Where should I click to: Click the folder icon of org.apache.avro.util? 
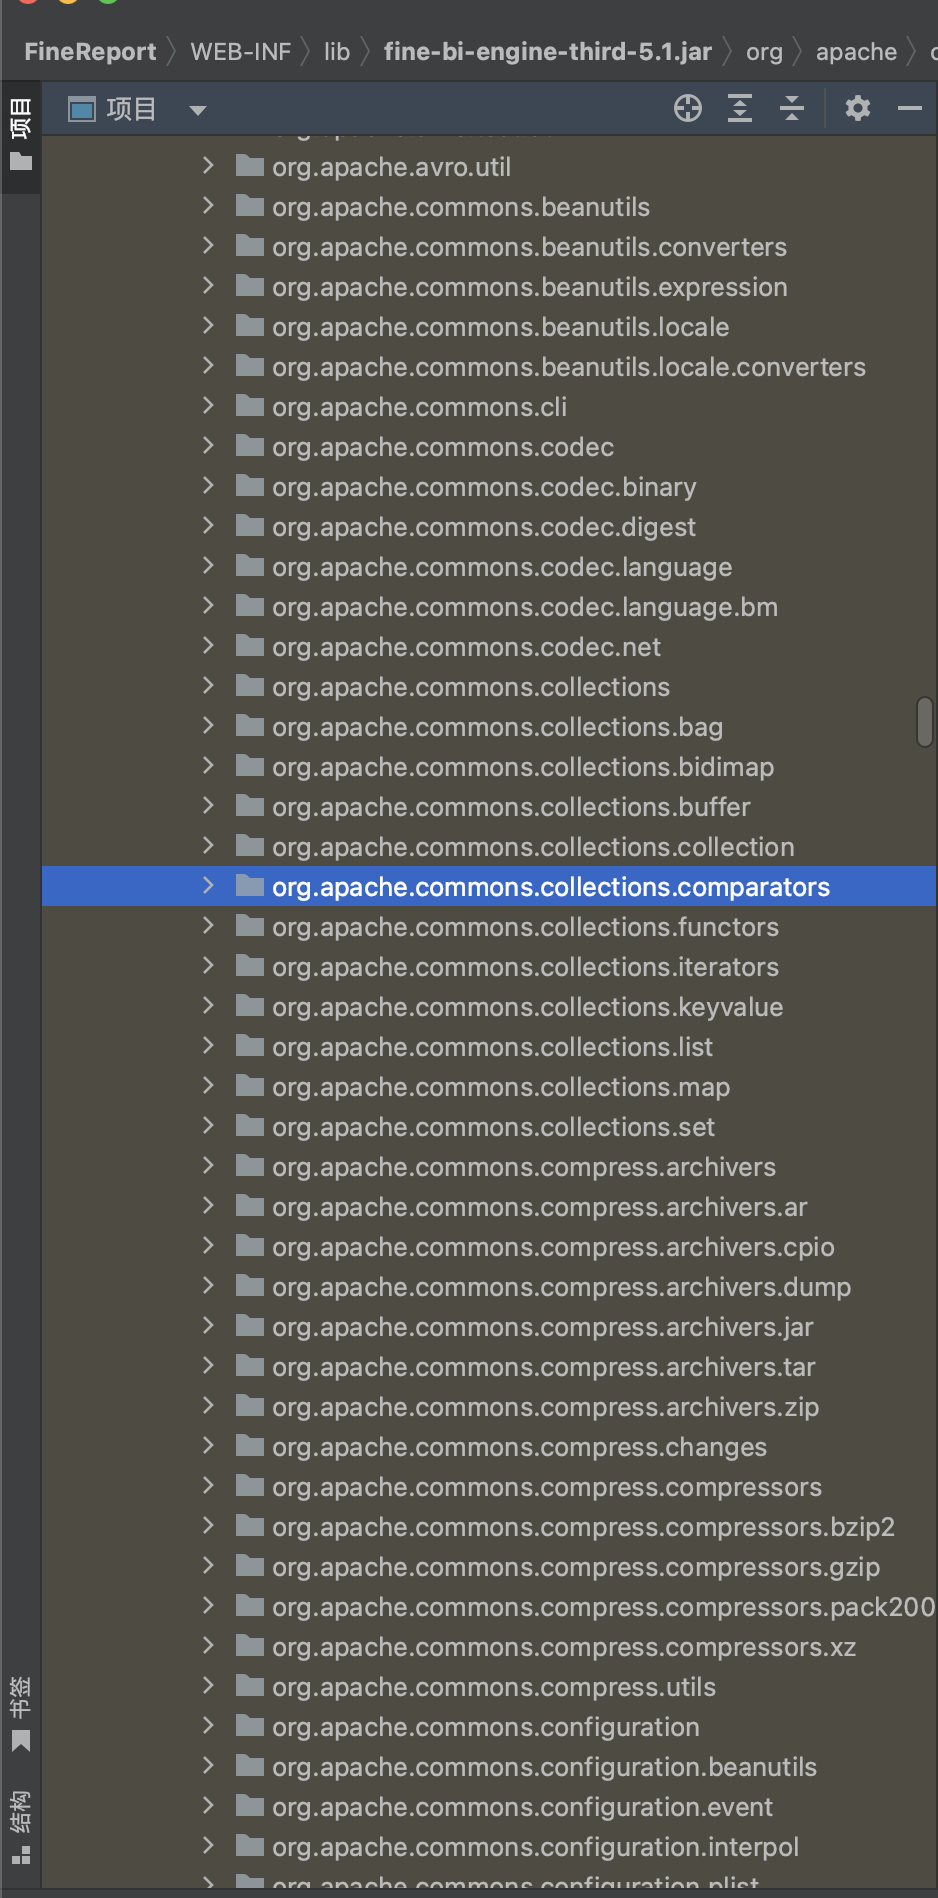(x=250, y=166)
